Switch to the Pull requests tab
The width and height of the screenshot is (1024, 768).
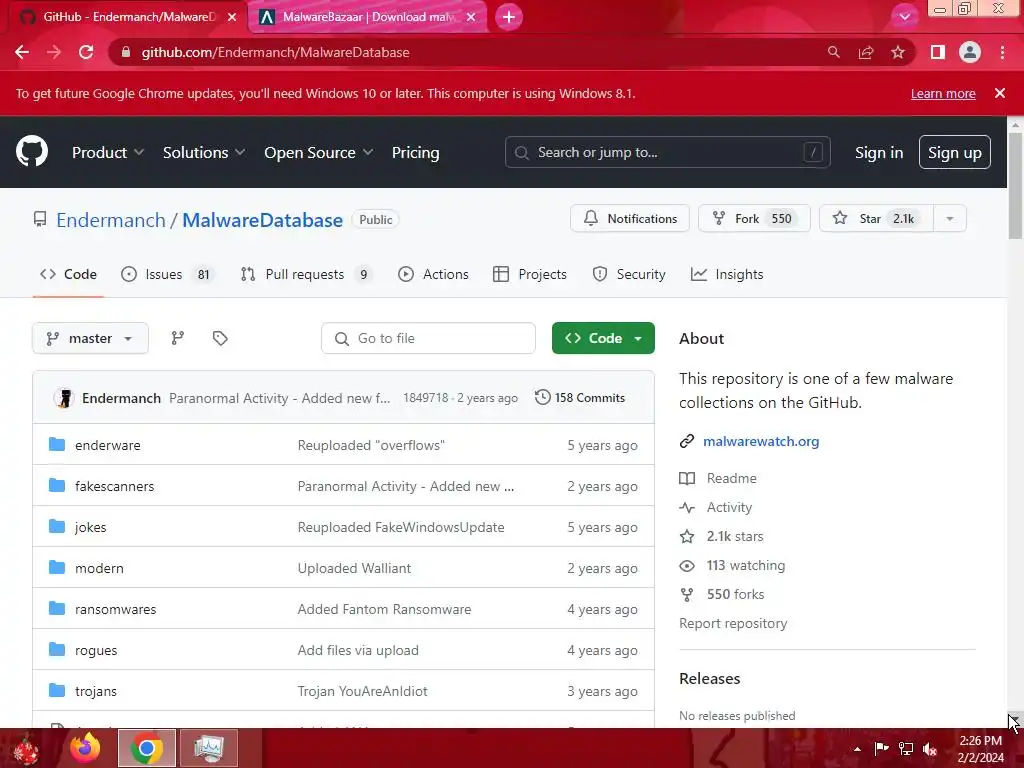306,274
